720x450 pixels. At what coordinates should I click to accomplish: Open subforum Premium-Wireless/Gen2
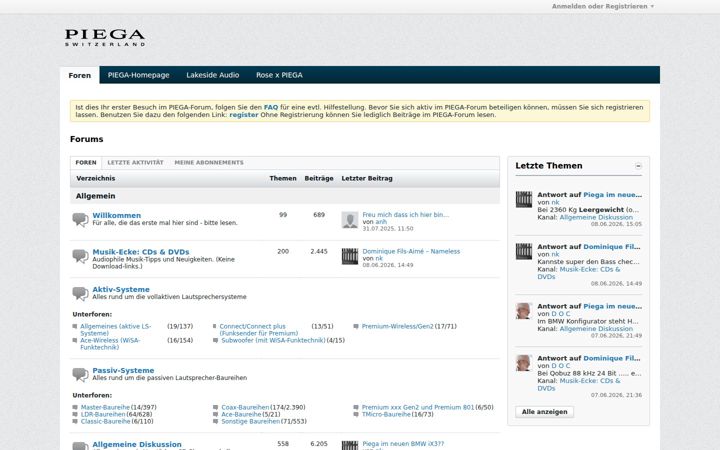pos(398,326)
